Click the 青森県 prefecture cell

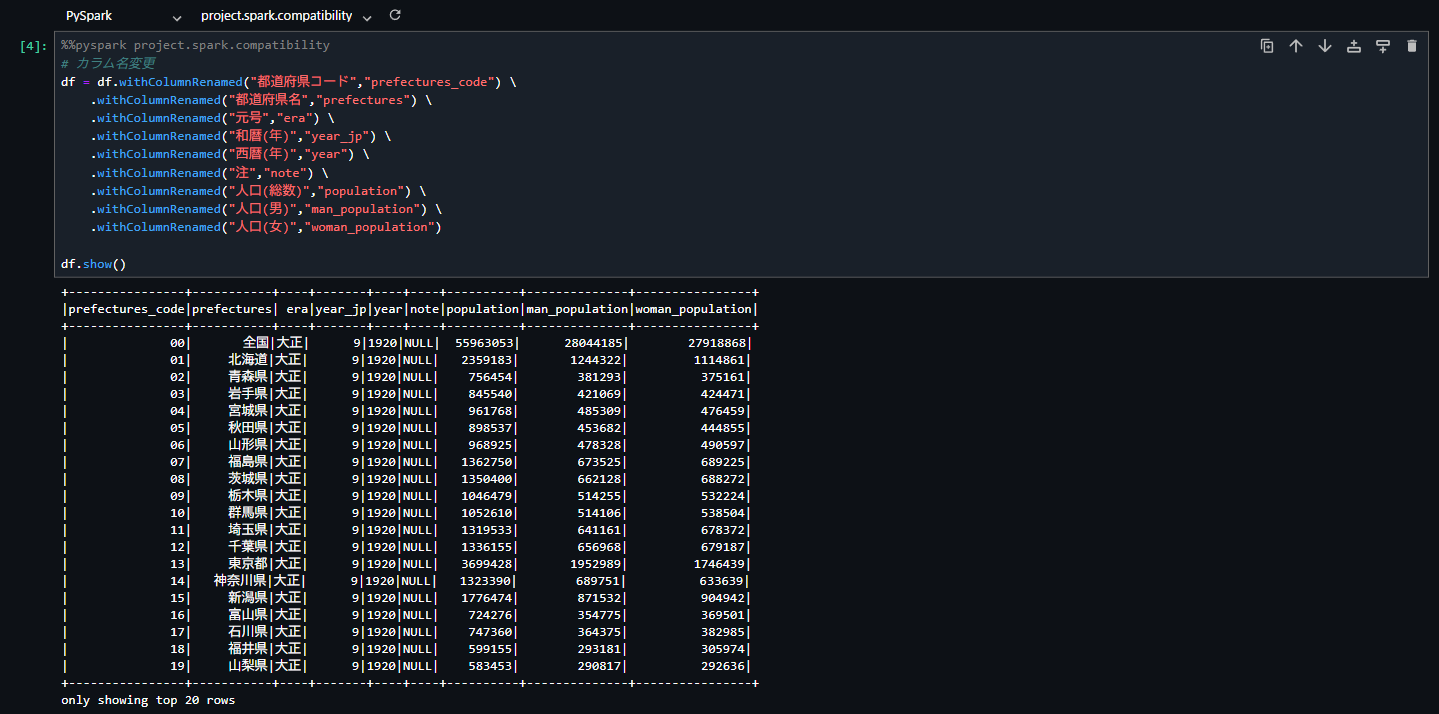click(248, 377)
